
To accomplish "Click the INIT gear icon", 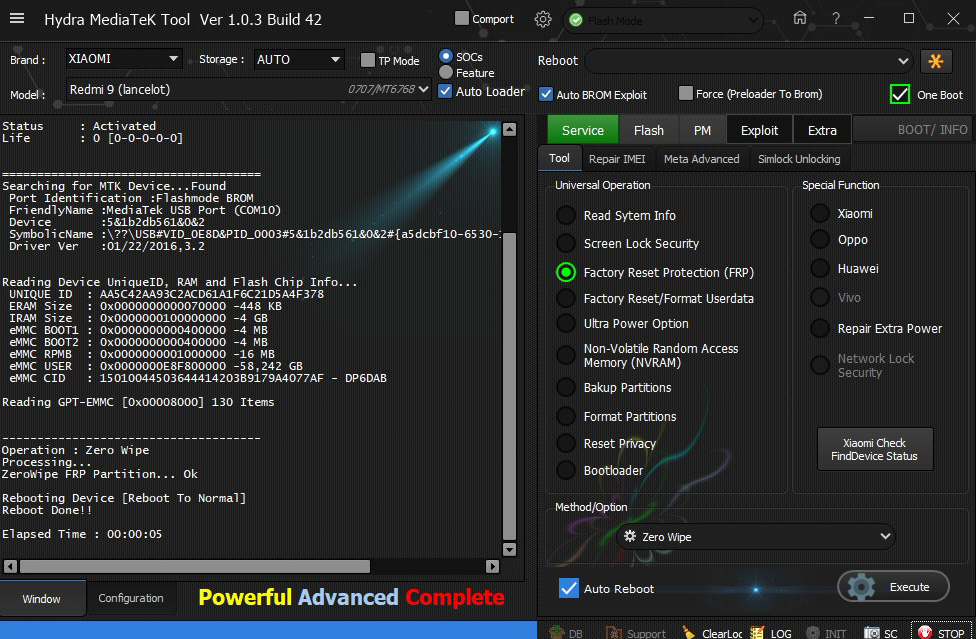I will click(812, 632).
